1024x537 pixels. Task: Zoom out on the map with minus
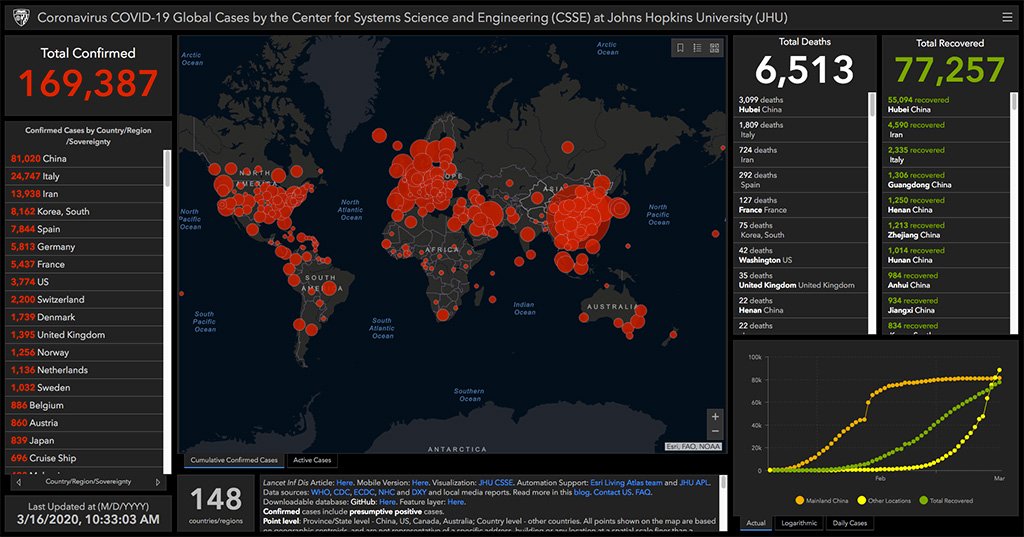(x=715, y=431)
